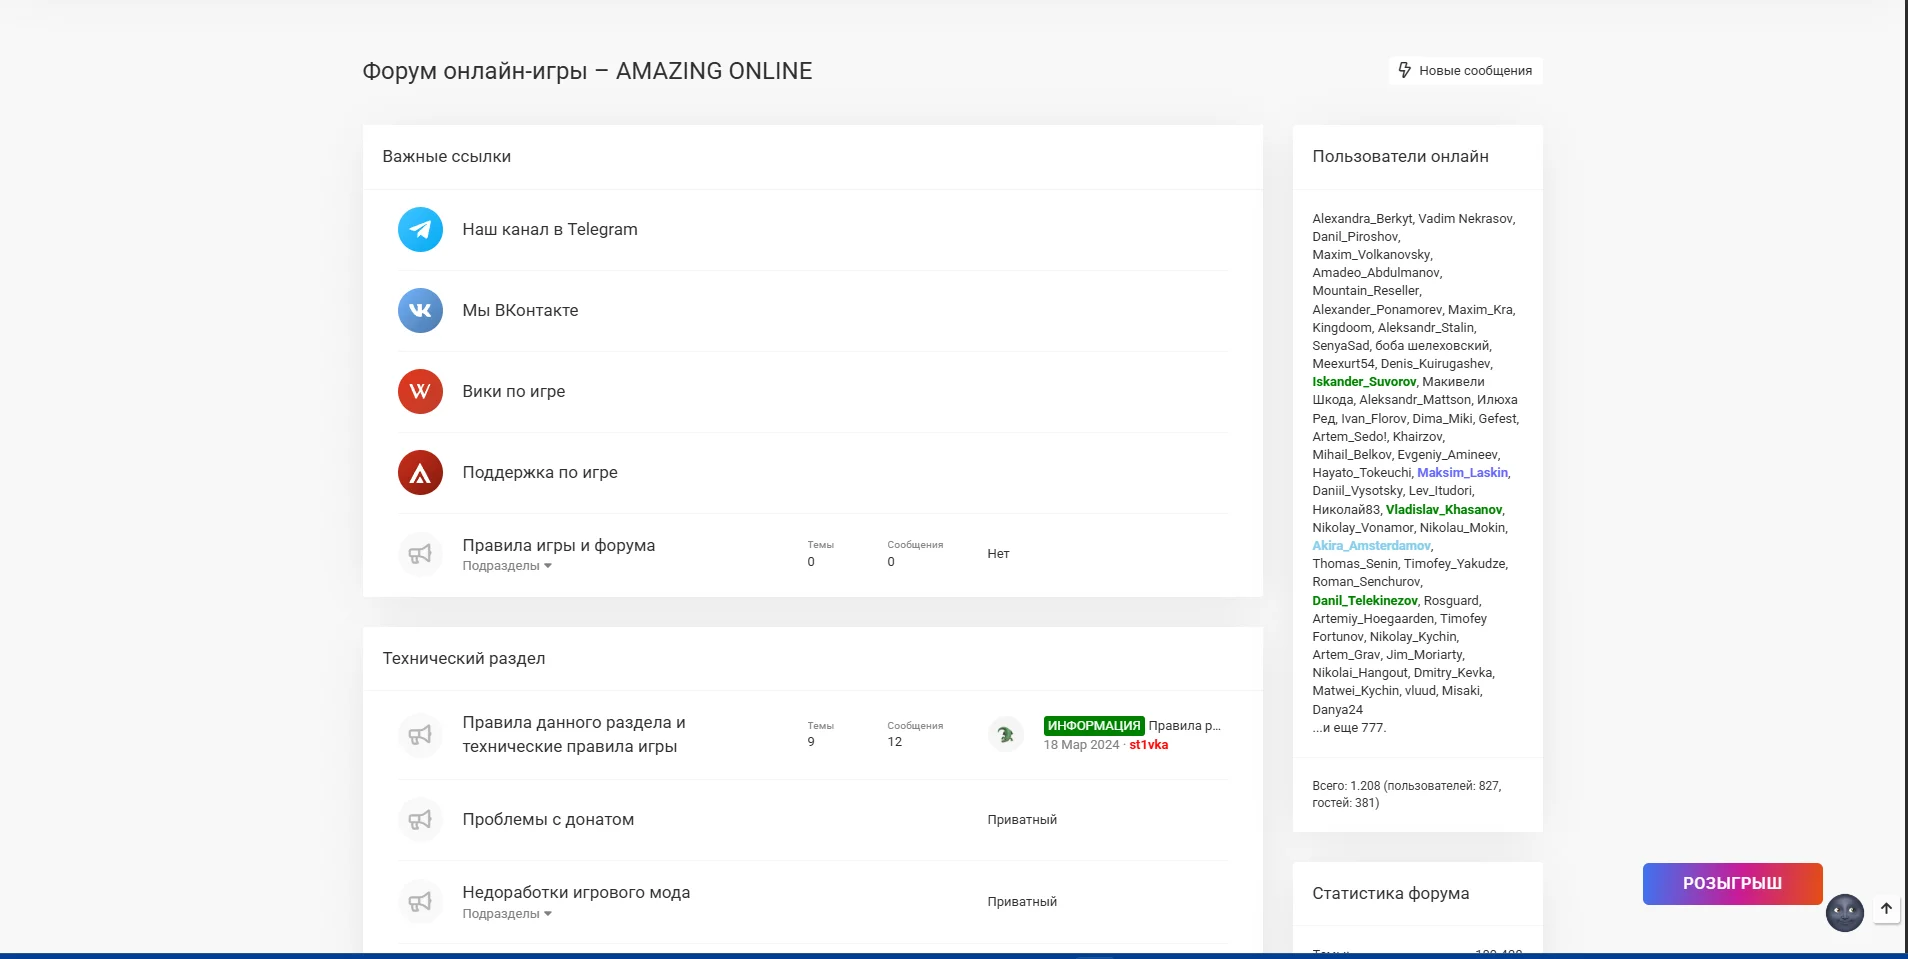Open the Недоработки игрового мода forum

coord(576,893)
